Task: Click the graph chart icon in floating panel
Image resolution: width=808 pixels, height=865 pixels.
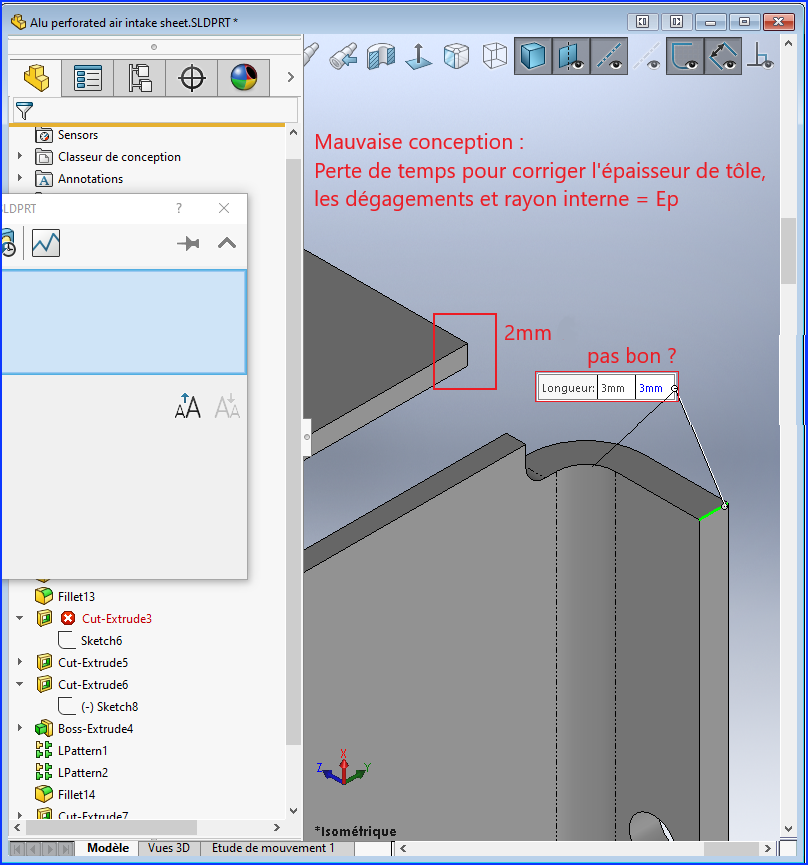Action: [46, 243]
